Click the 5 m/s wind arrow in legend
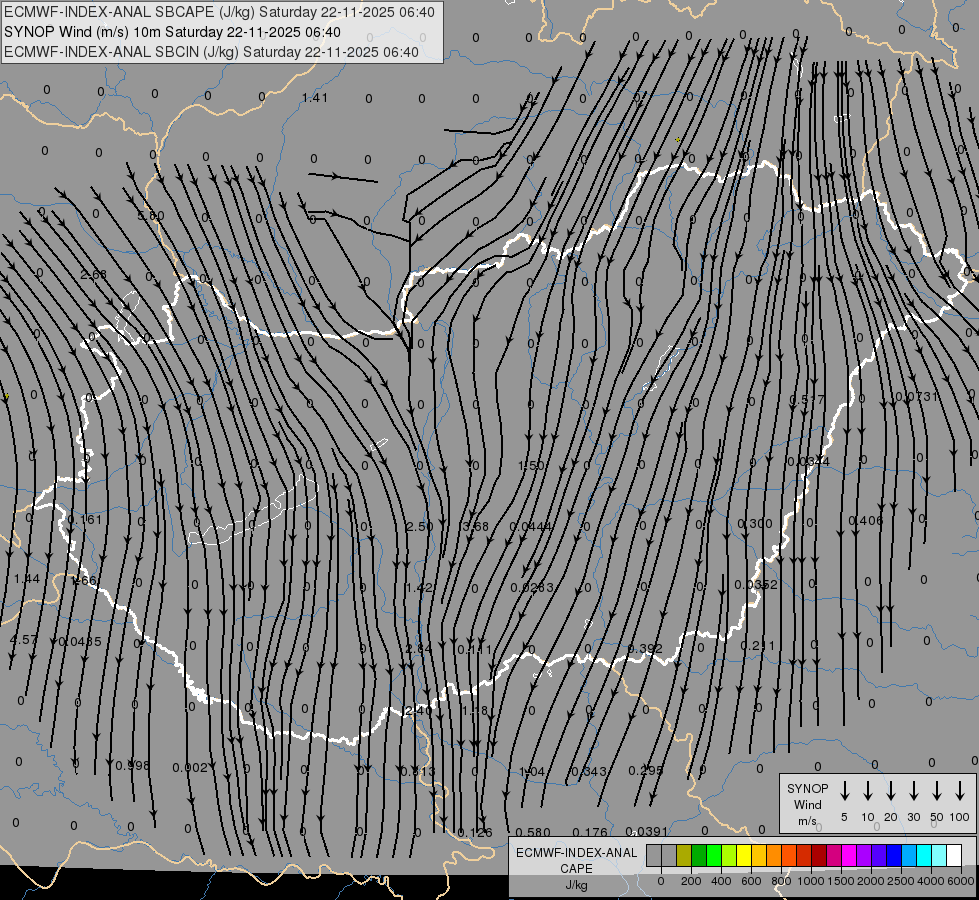 [844, 791]
